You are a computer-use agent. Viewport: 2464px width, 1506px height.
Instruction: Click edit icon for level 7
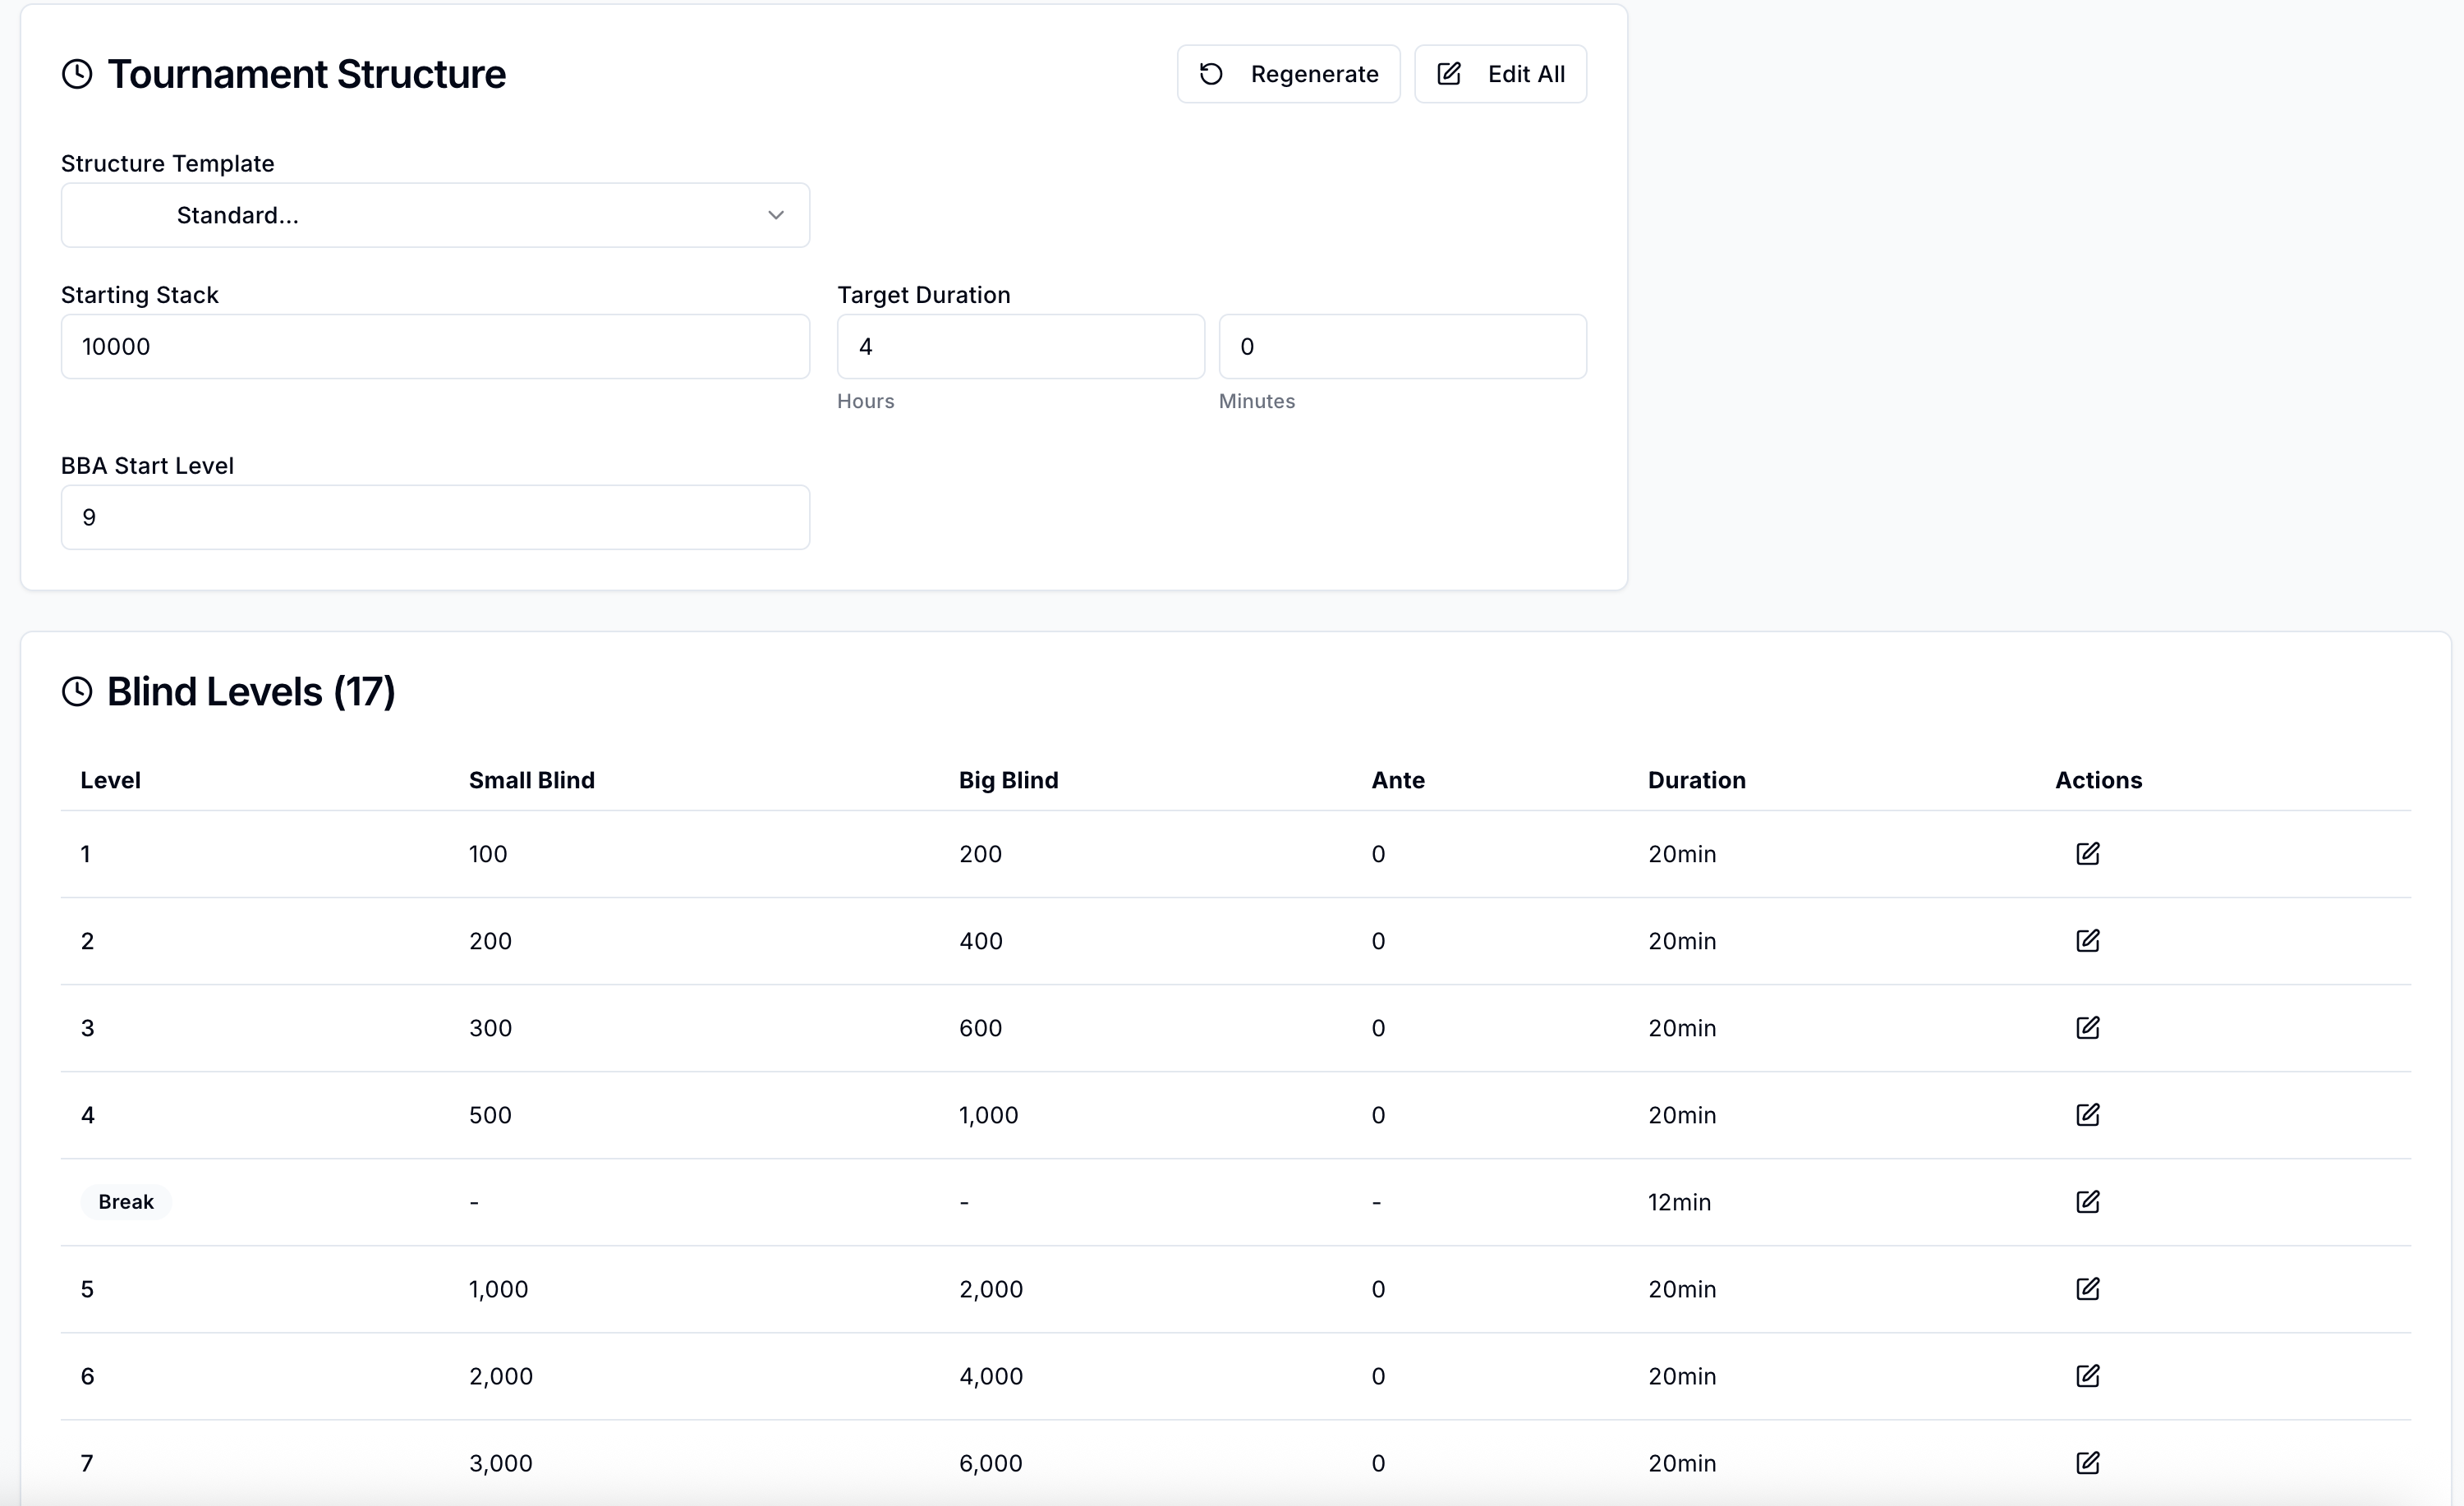click(2087, 1463)
